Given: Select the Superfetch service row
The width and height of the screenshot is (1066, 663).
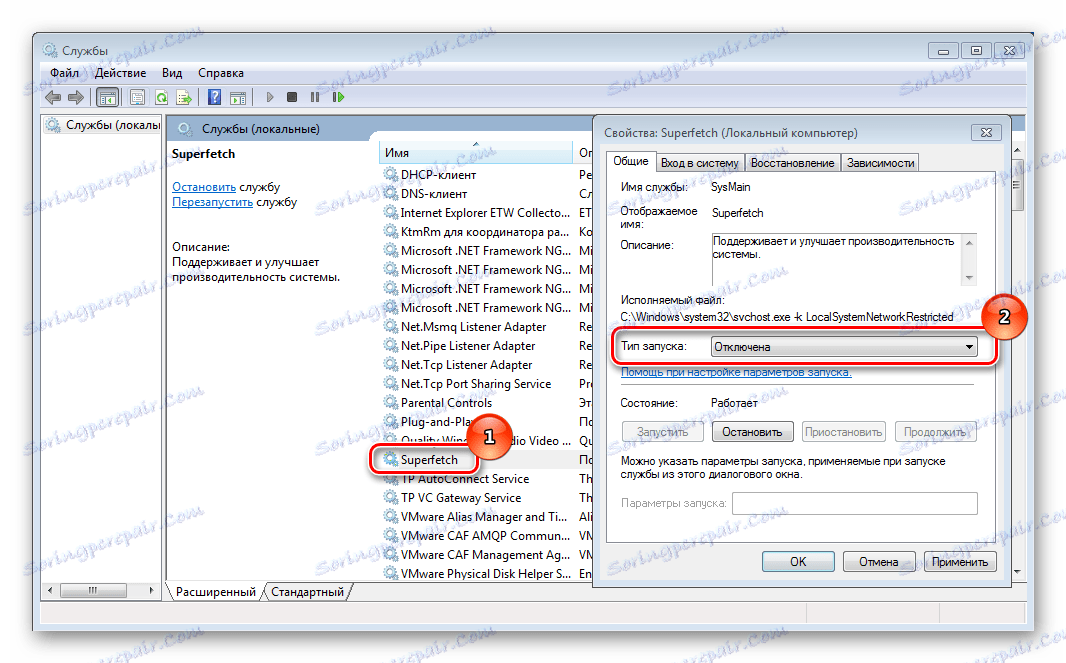Looking at the screenshot, I should (x=429, y=460).
